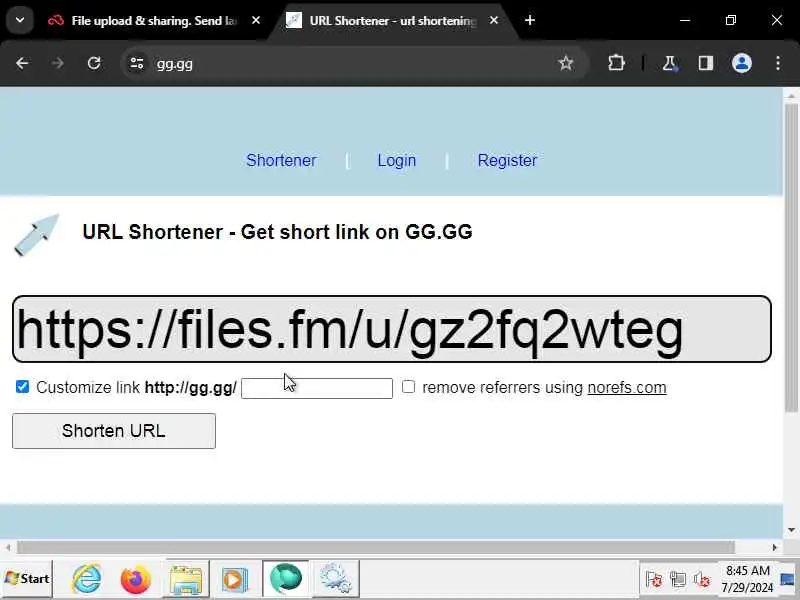800x600 pixels.
Task: Click Show desktop tray icon
Action: pyautogui.click(x=788, y=579)
